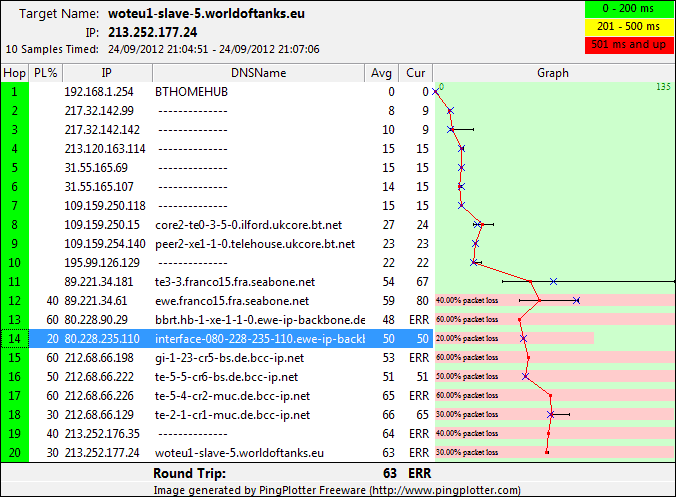
Task: Click 40.00% packet loss bar on hop 12
Action: pos(554,300)
